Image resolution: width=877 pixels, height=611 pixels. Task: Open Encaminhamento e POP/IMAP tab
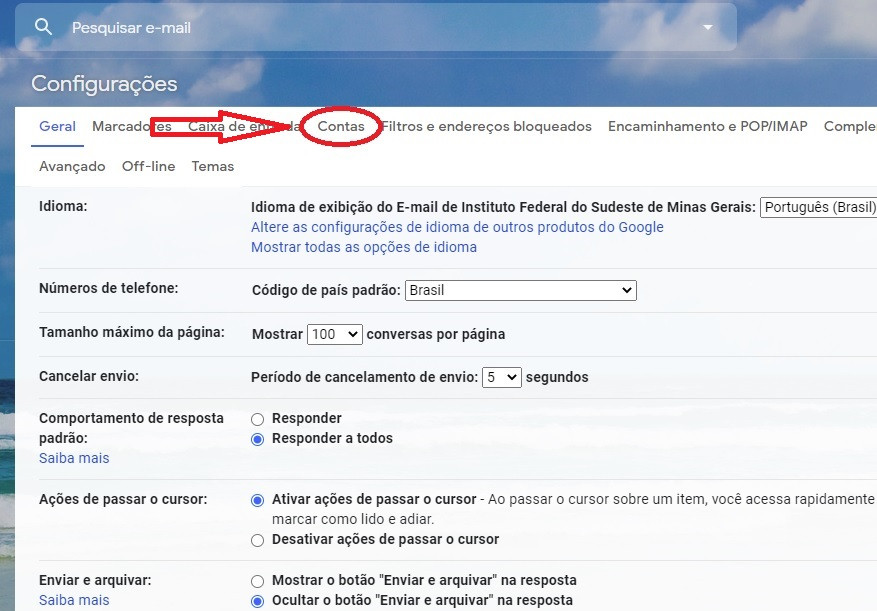pyautogui.click(x=707, y=127)
